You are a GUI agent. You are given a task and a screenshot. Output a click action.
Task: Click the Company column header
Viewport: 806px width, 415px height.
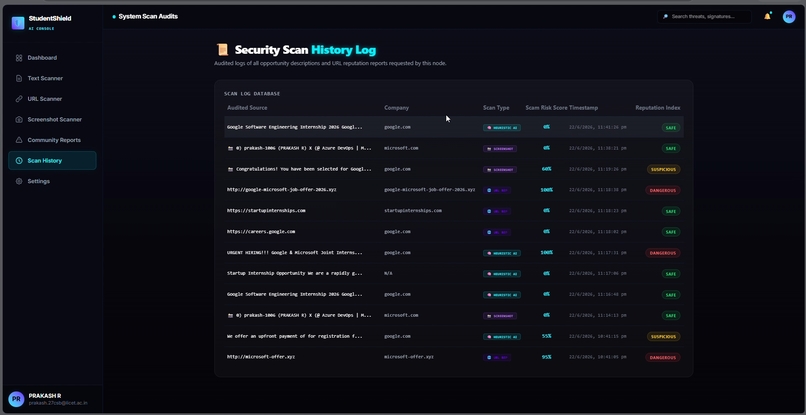(396, 108)
